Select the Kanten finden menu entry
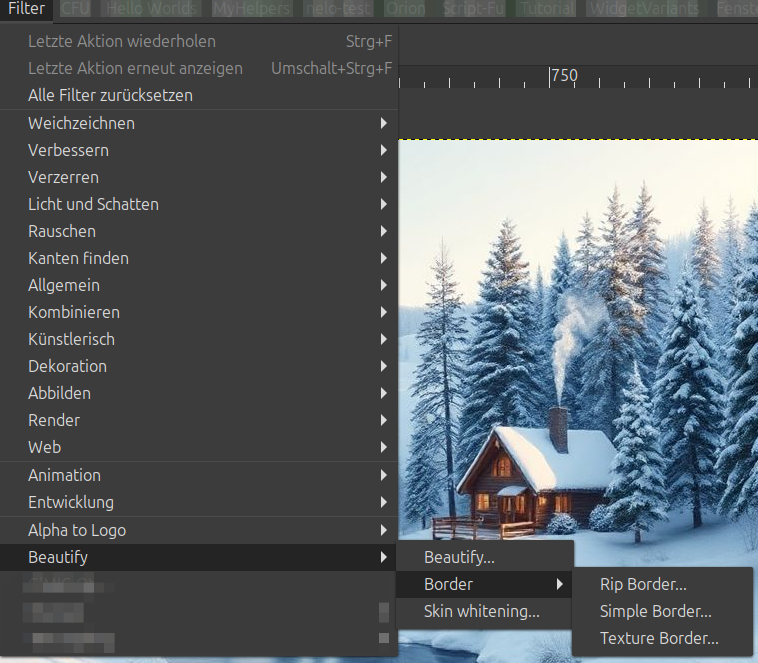Viewport: 758px width, 663px height. tap(78, 258)
